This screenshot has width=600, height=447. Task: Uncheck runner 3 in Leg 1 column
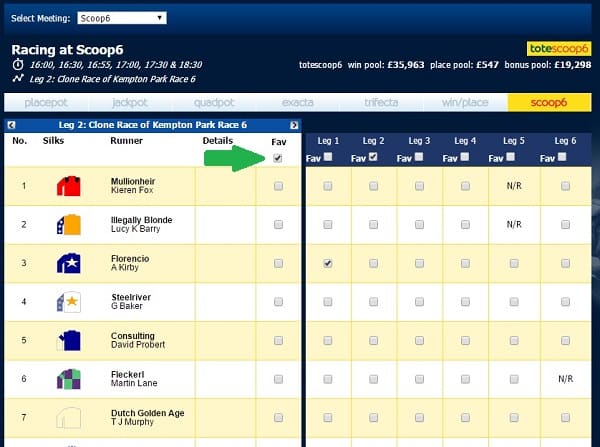(328, 263)
